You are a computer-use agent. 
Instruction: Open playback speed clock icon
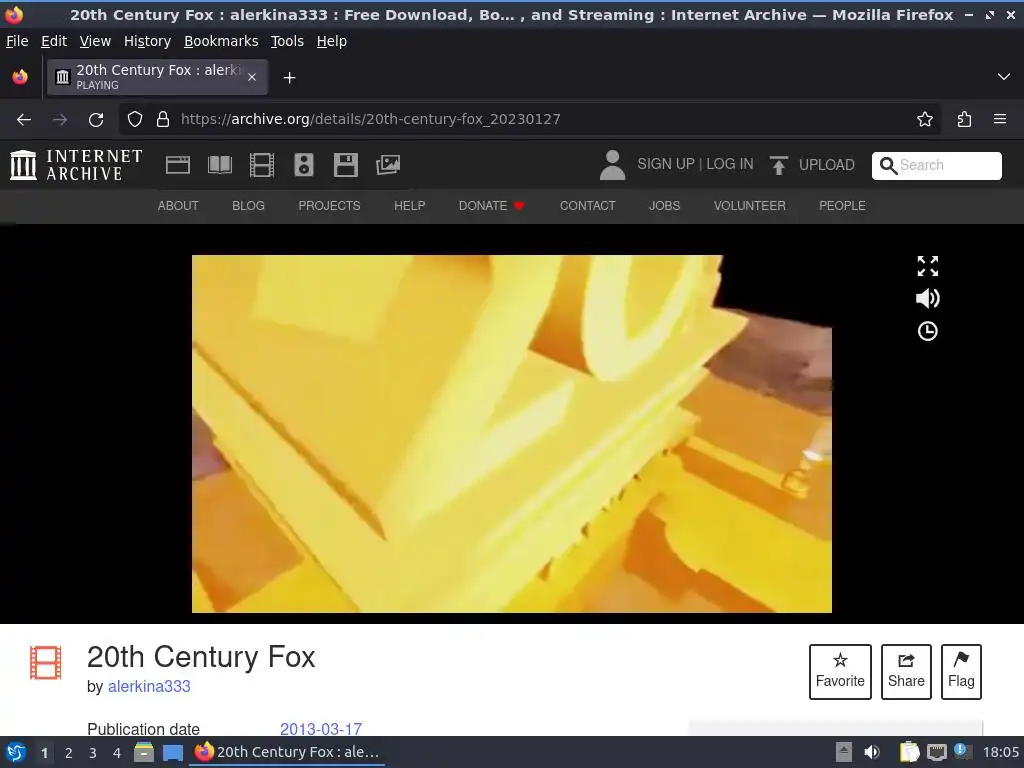point(927,331)
